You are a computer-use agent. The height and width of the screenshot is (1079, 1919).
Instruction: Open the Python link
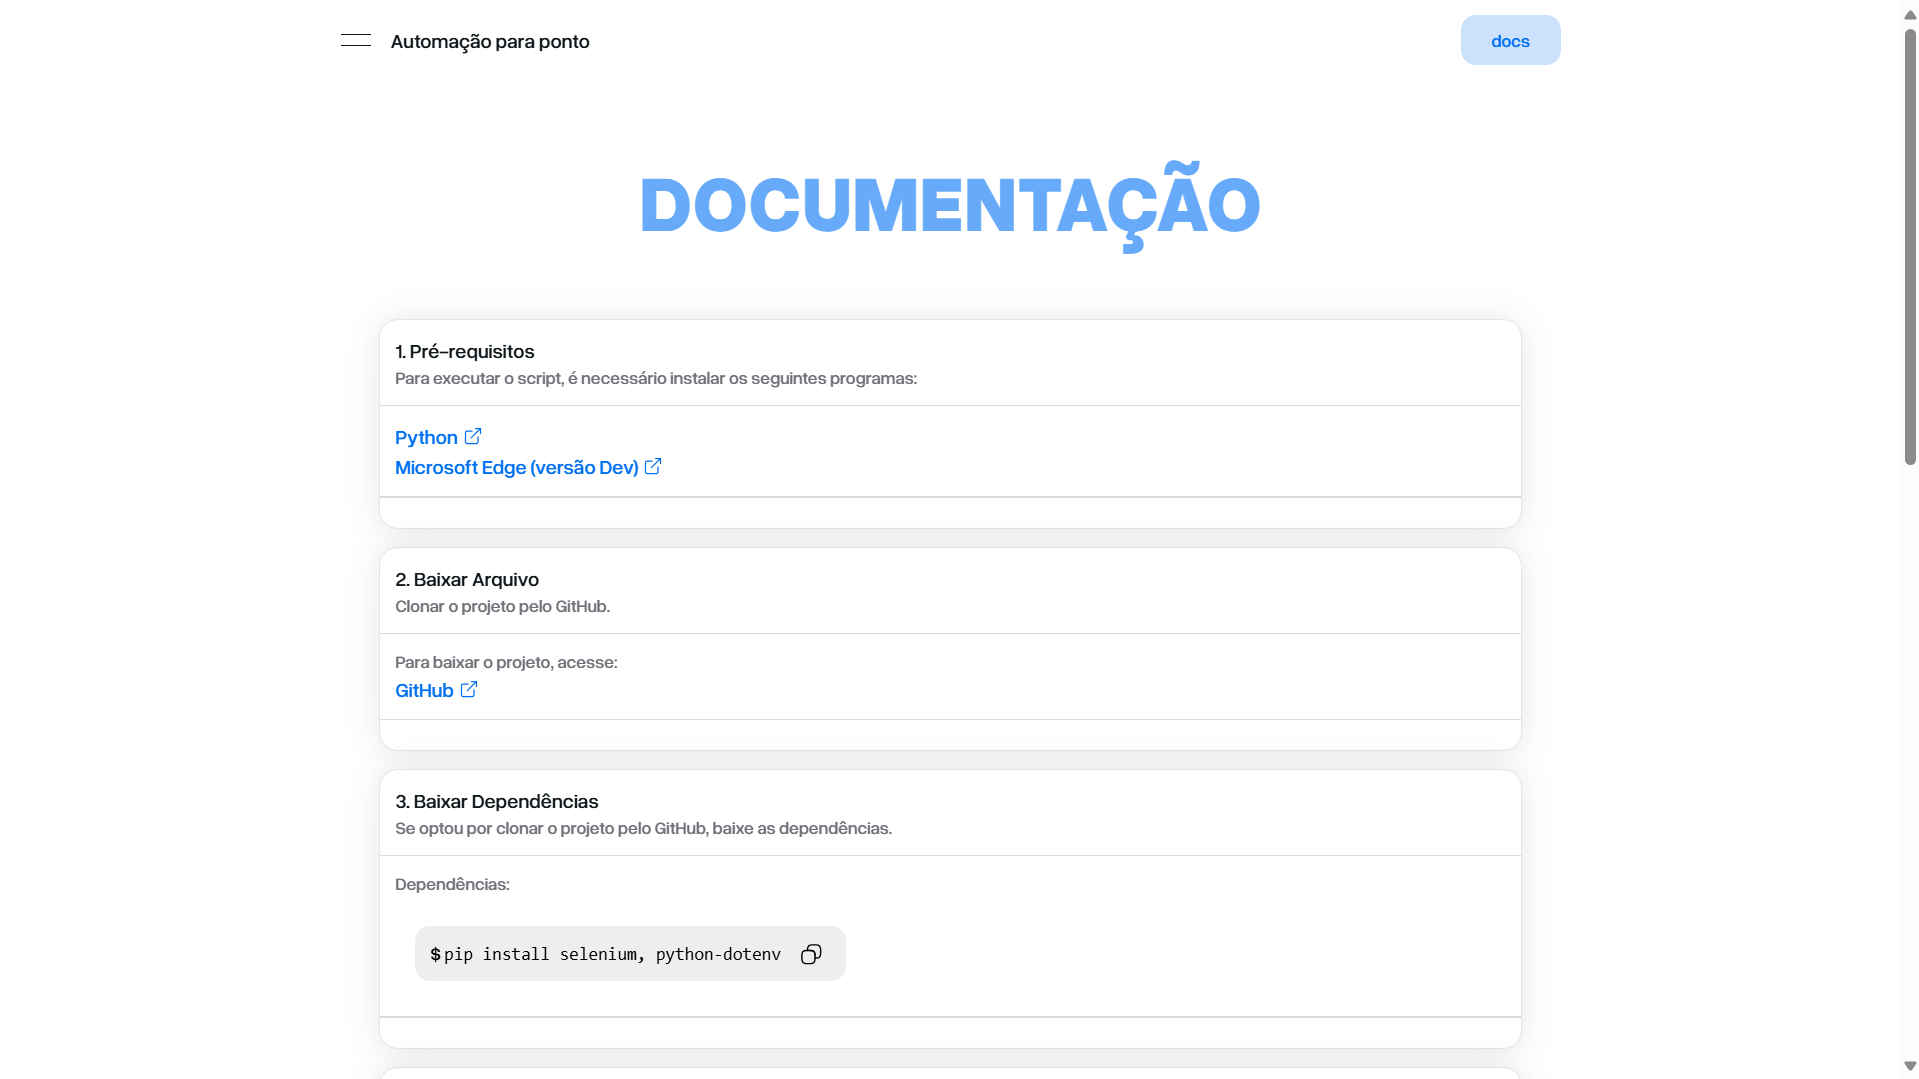click(x=426, y=437)
